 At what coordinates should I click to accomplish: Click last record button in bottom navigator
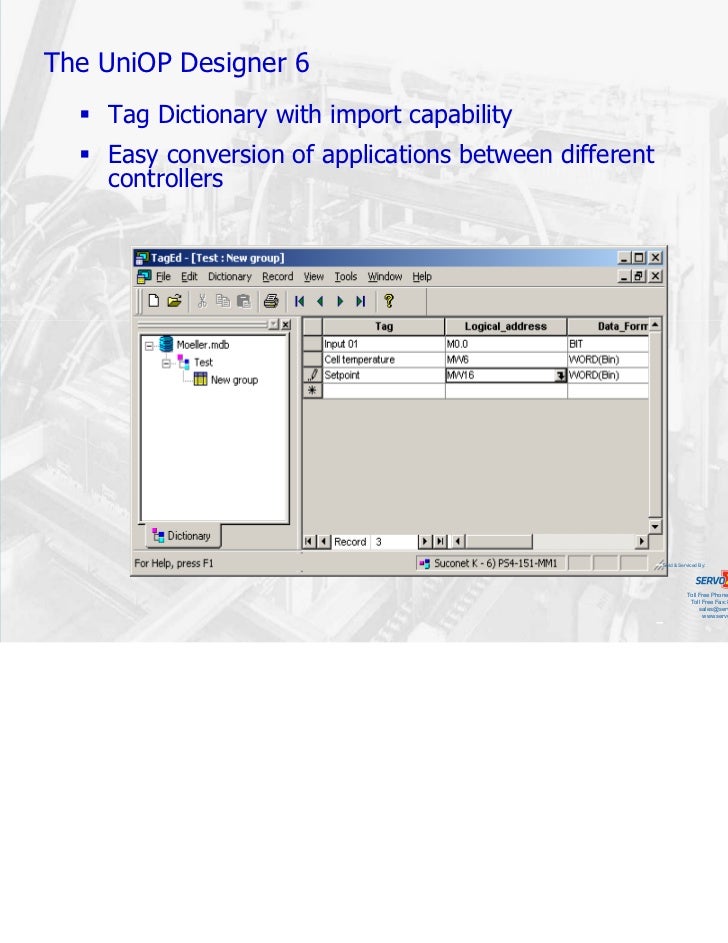coord(441,541)
